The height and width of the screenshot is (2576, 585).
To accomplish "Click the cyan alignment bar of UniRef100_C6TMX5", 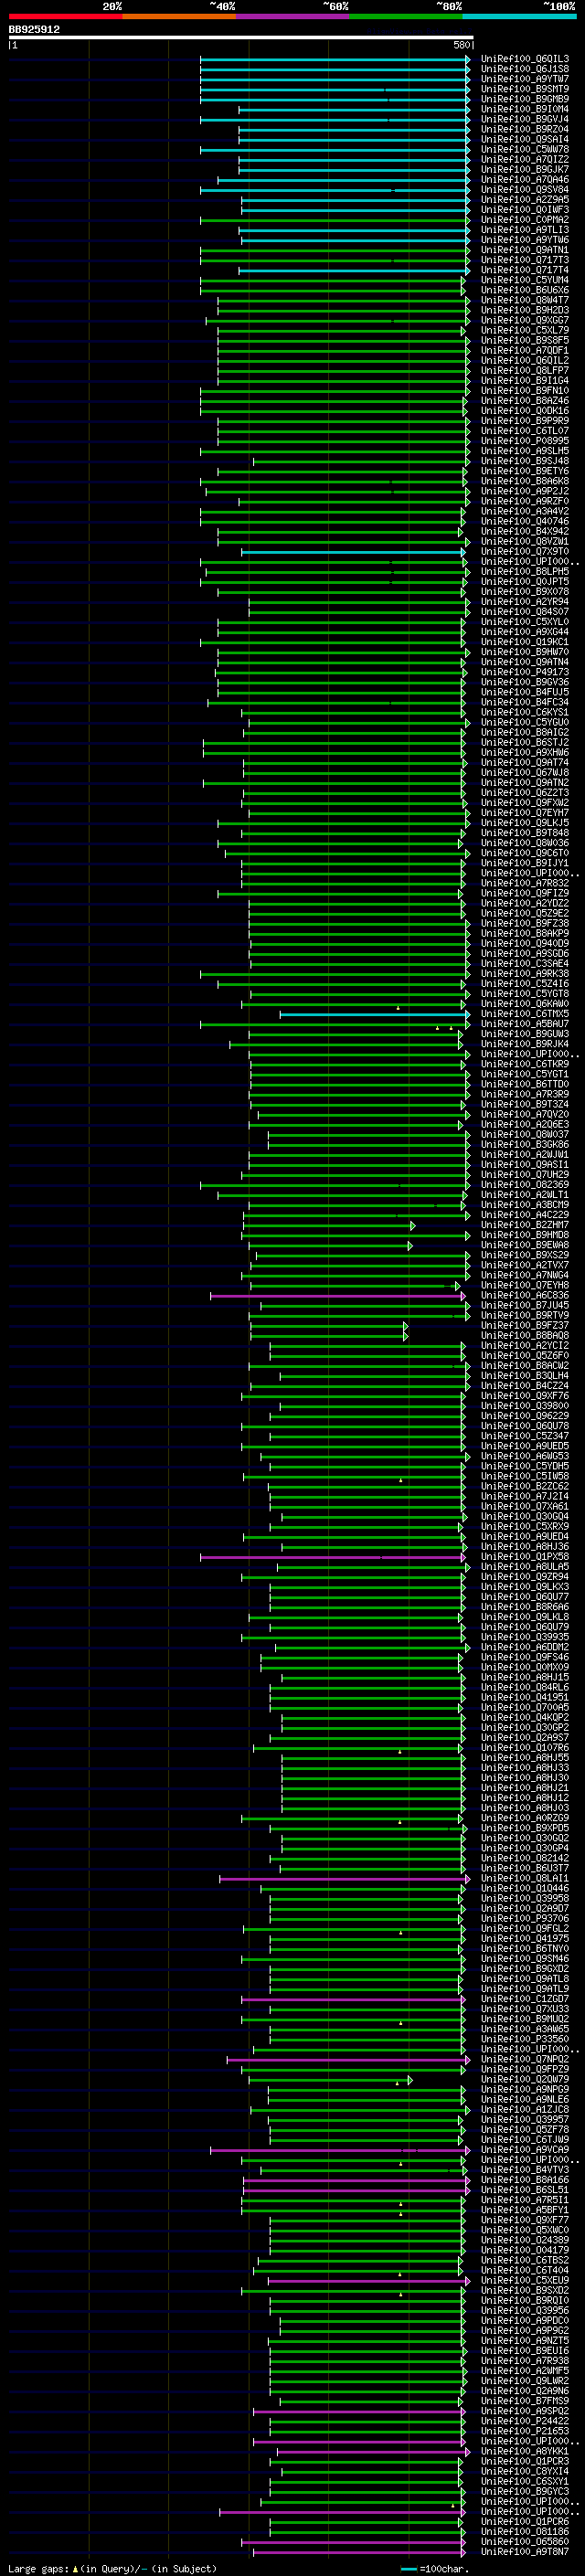I will (374, 1015).
